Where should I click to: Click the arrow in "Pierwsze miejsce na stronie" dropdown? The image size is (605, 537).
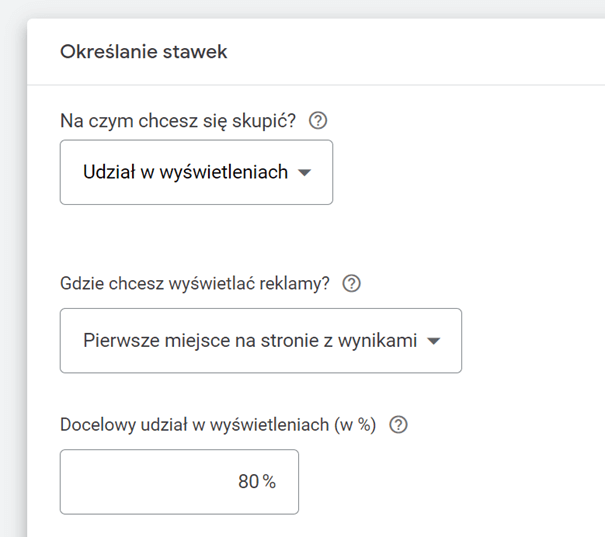coord(434,341)
